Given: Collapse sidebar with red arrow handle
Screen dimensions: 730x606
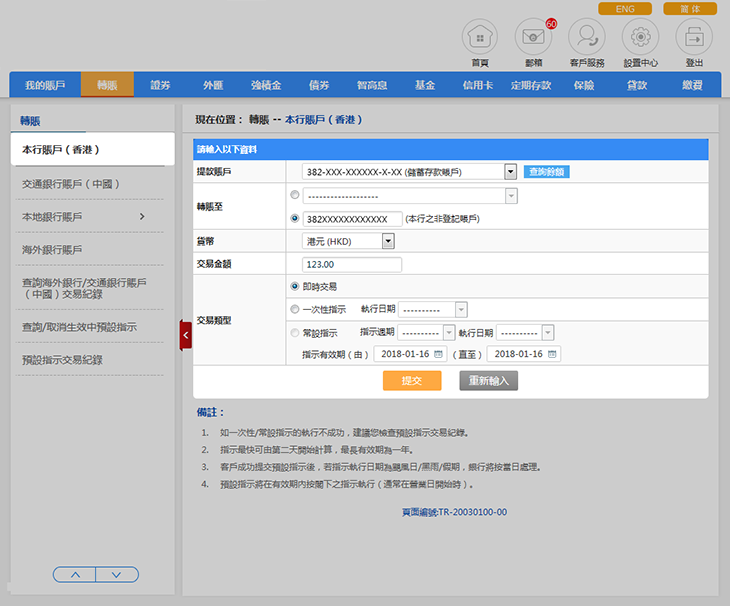Looking at the screenshot, I should pos(185,335).
